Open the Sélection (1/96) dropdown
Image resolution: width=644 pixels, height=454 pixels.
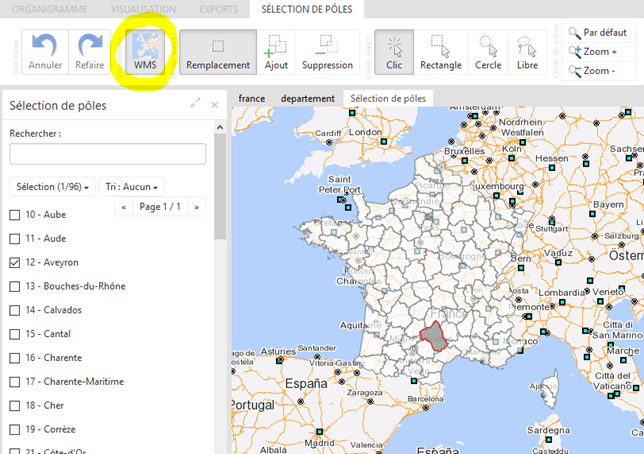pos(53,187)
